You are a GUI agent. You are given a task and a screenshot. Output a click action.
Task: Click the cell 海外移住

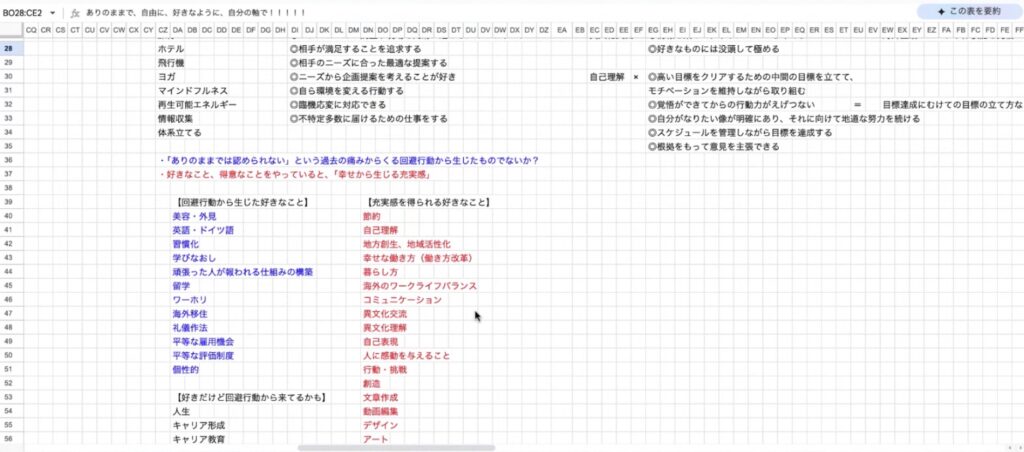[x=190, y=314]
